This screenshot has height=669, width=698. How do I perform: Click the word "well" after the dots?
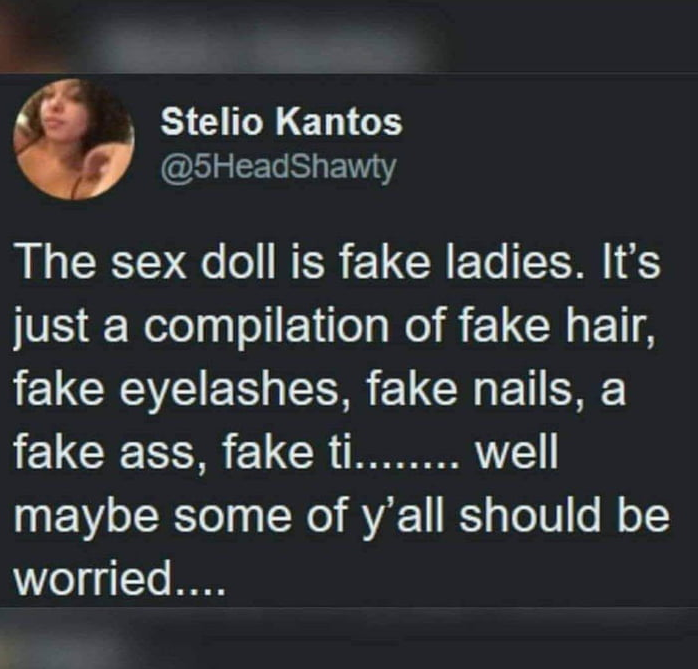click(516, 454)
